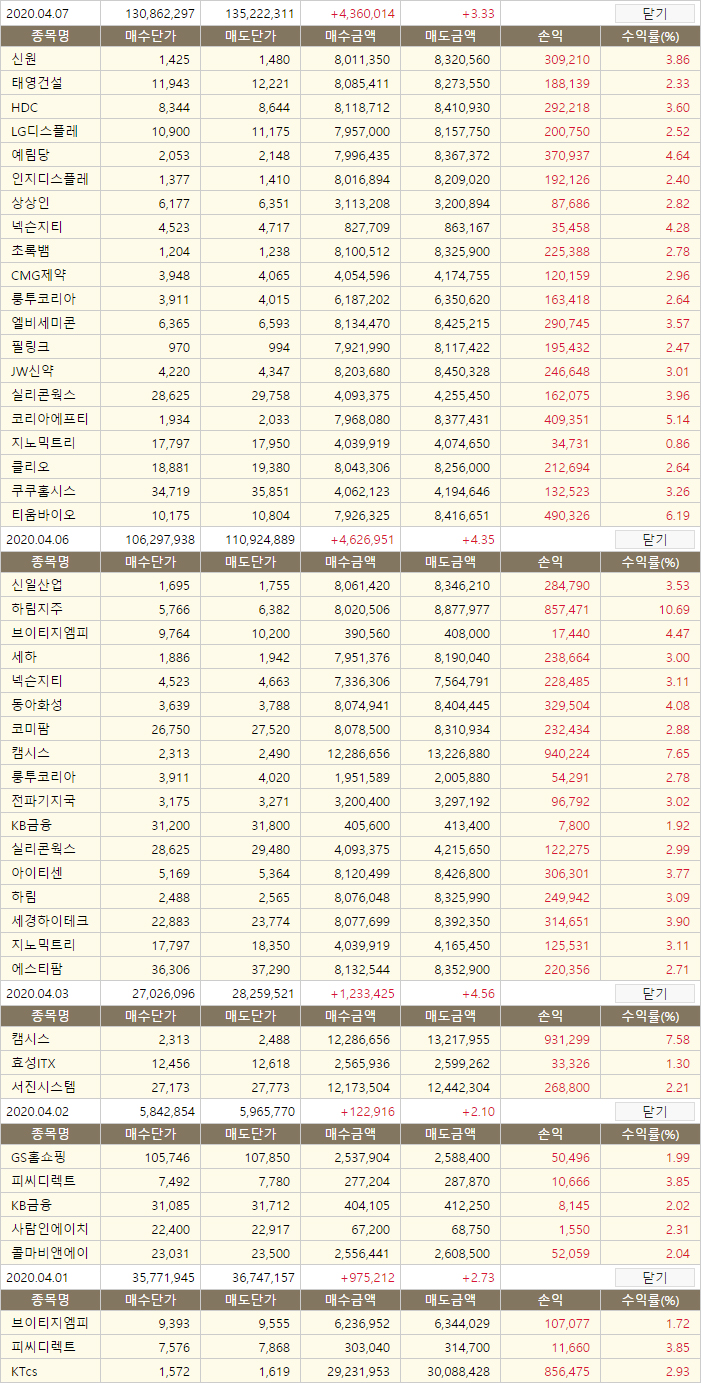Select 하림지주 stock name
The image size is (701, 1383).
tap(36, 609)
